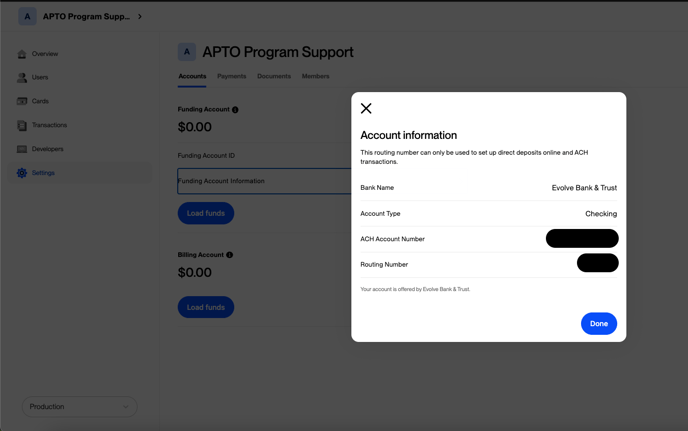Screen dimensions: 688x431
Task: Click the APTO Program Support page heading
Action: point(278,52)
